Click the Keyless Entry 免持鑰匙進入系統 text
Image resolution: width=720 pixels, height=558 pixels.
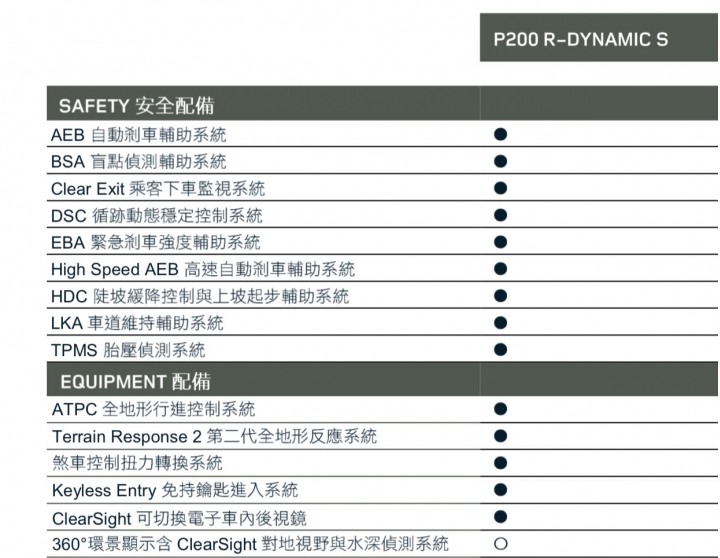click(175, 490)
